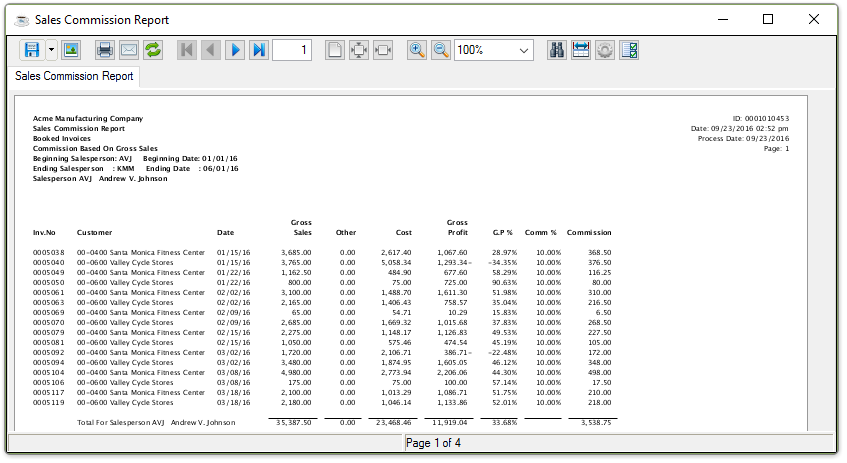
Task: Advance to the next page
Action: tap(235, 50)
